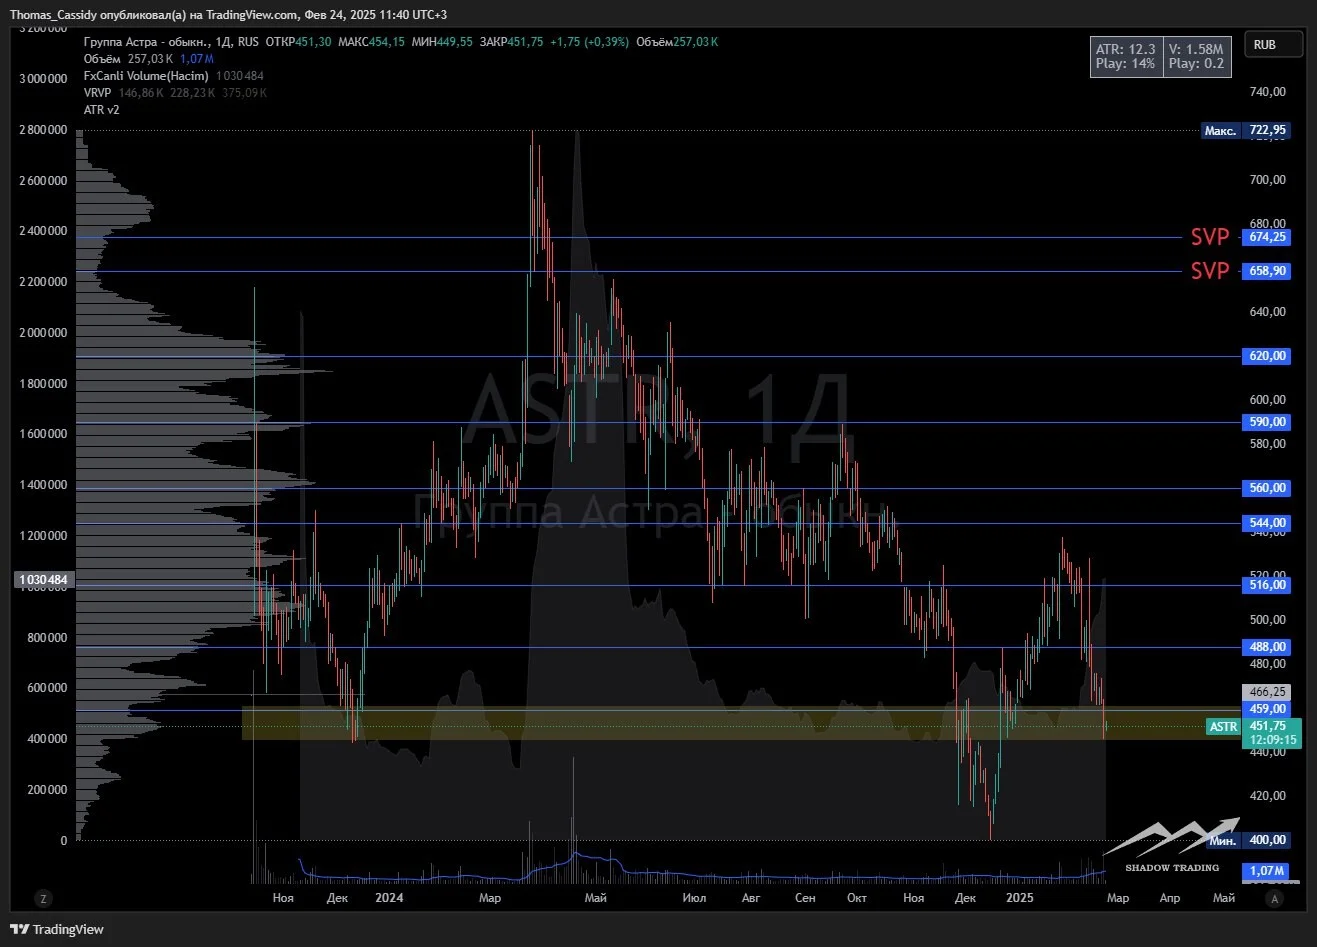Click the A auto-scale icon at bottom right

(1274, 898)
